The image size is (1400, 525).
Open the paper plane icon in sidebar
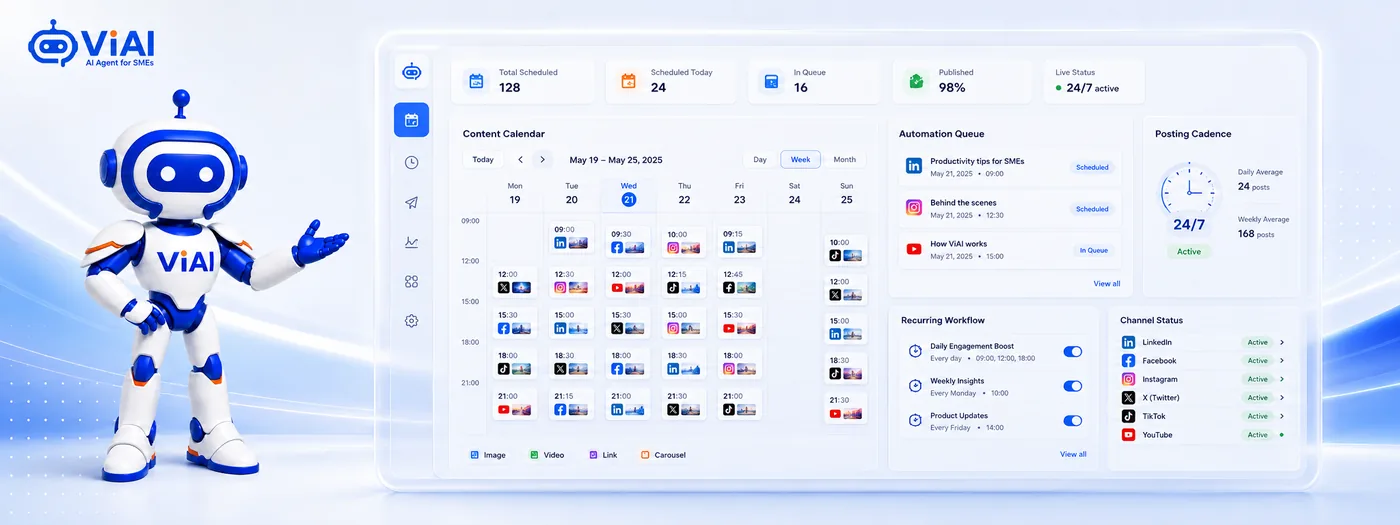[411, 202]
